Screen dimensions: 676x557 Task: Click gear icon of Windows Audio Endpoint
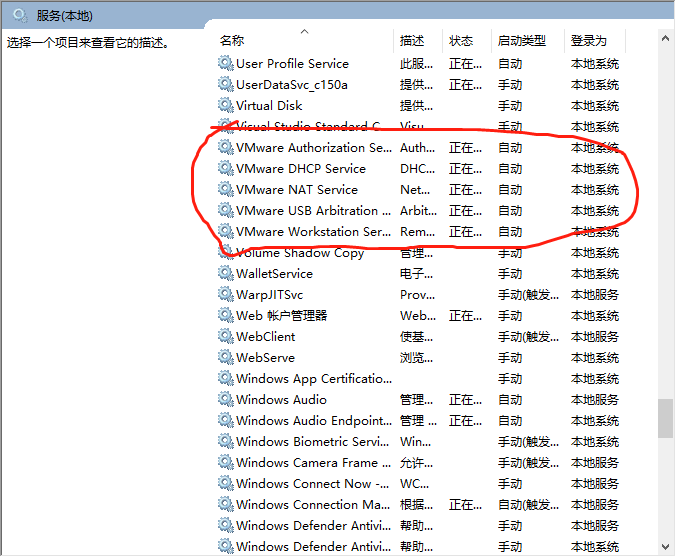pyautogui.click(x=225, y=420)
